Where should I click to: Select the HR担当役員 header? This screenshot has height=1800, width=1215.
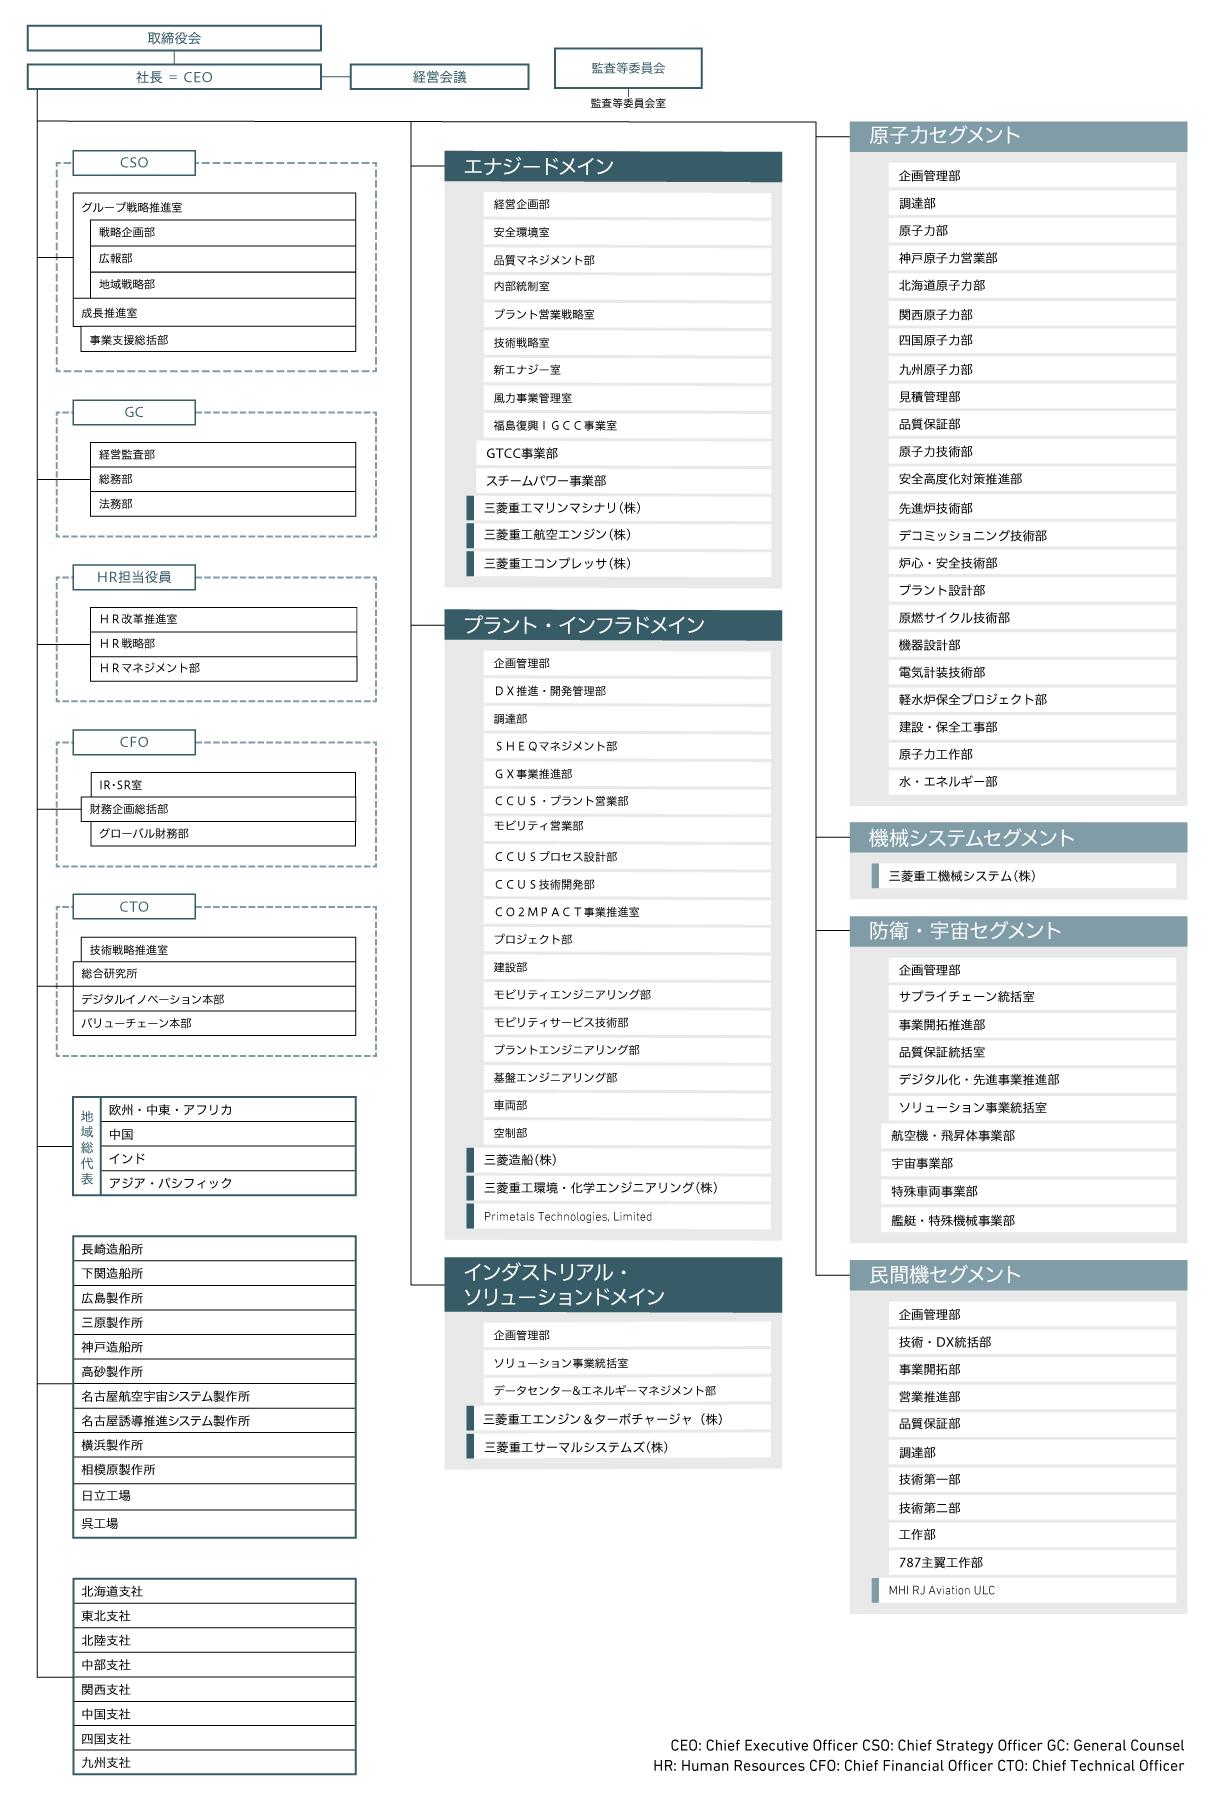pyautogui.click(x=134, y=577)
